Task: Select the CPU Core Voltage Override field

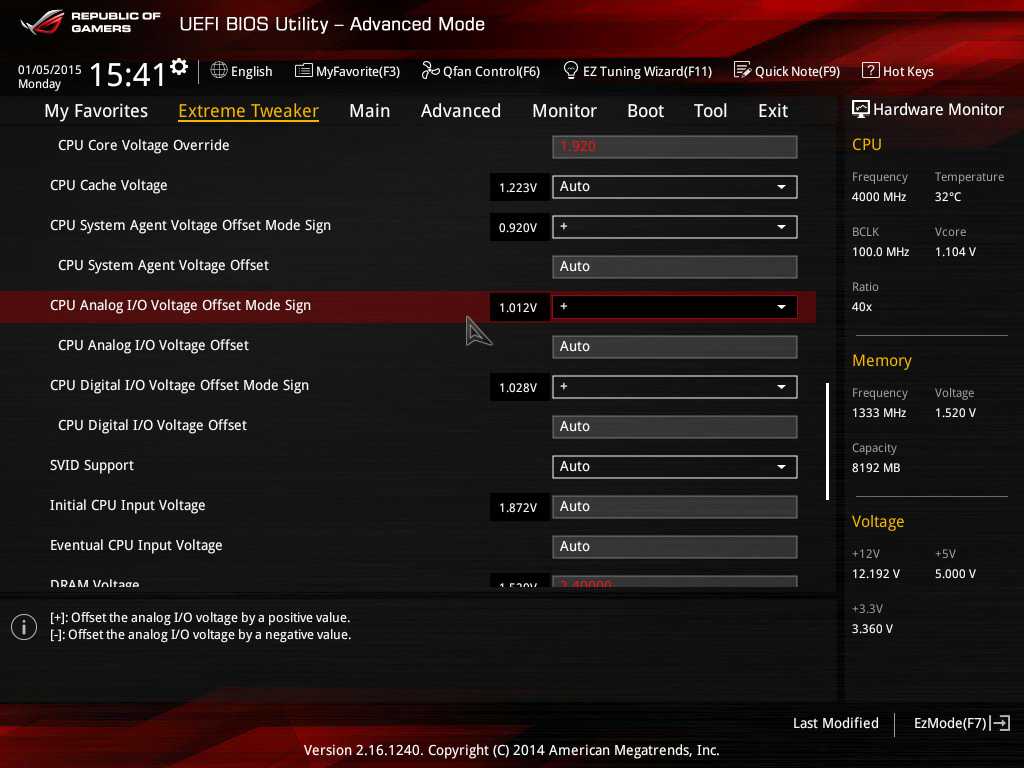Action: coord(674,147)
